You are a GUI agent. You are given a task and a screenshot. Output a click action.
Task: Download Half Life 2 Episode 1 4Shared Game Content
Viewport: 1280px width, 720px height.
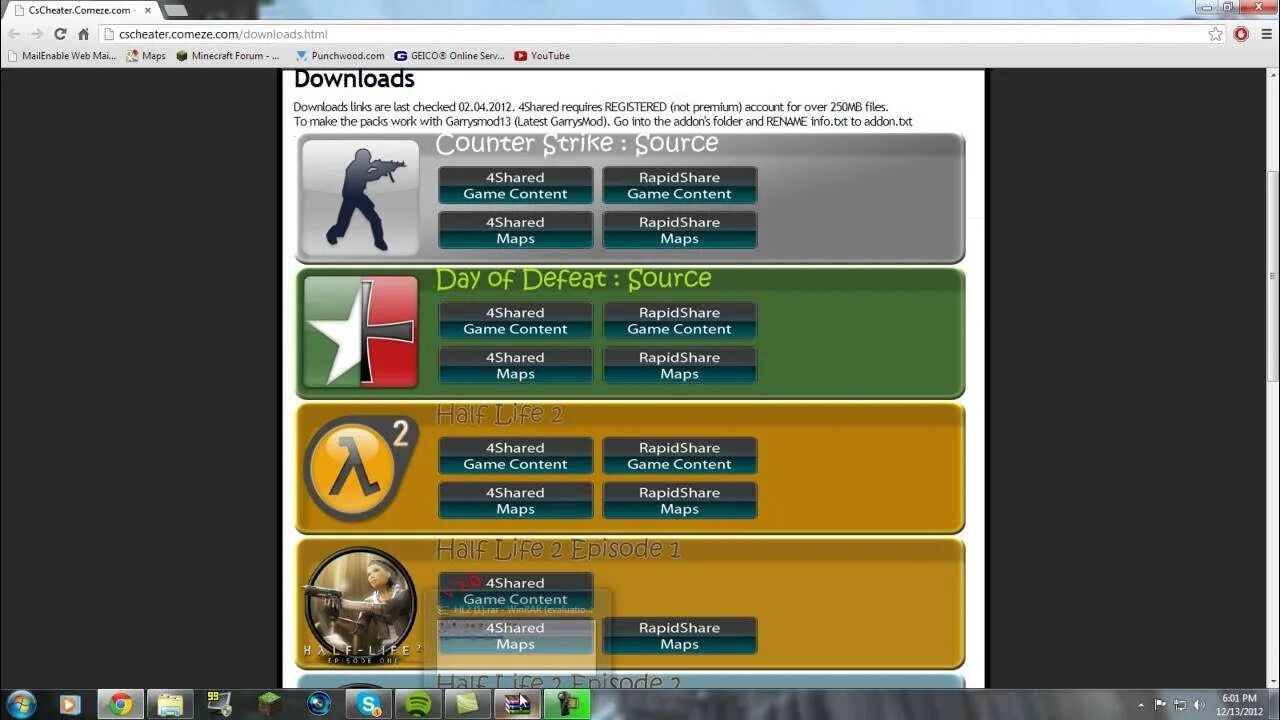[x=515, y=591]
